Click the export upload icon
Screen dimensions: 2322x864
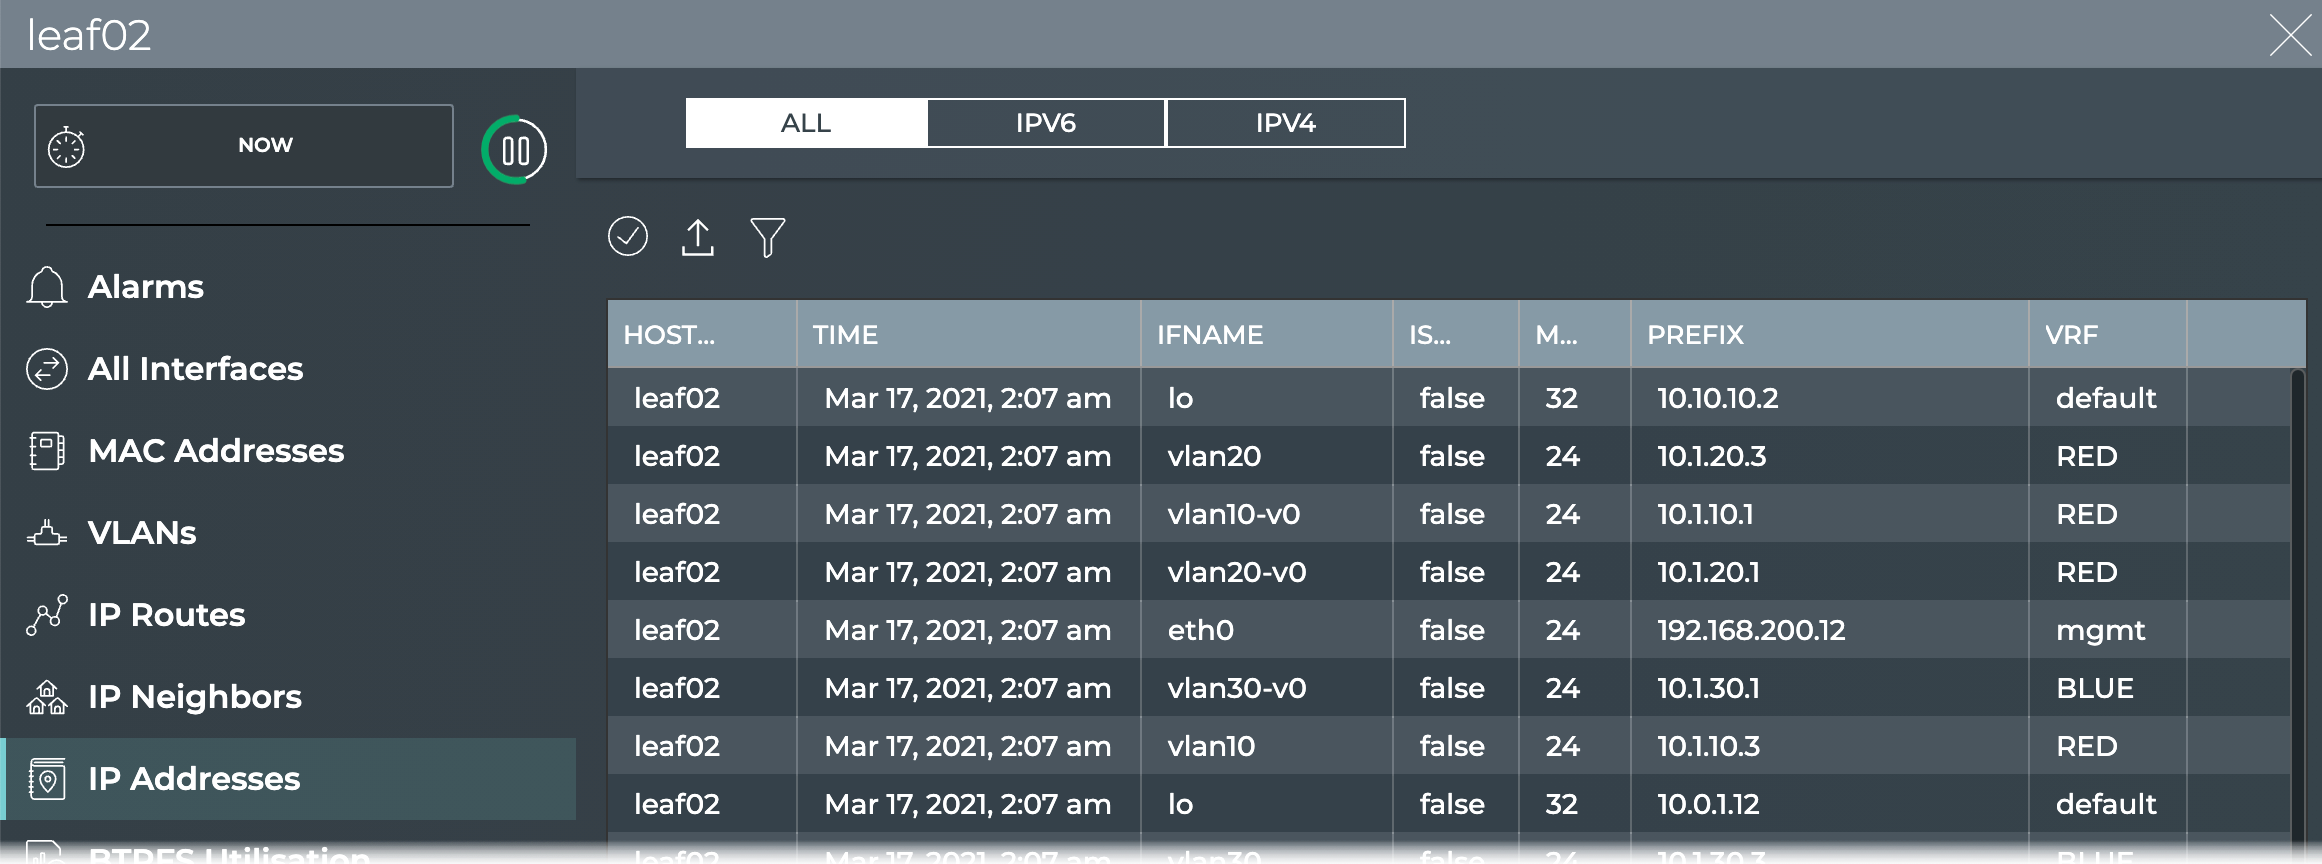point(698,237)
